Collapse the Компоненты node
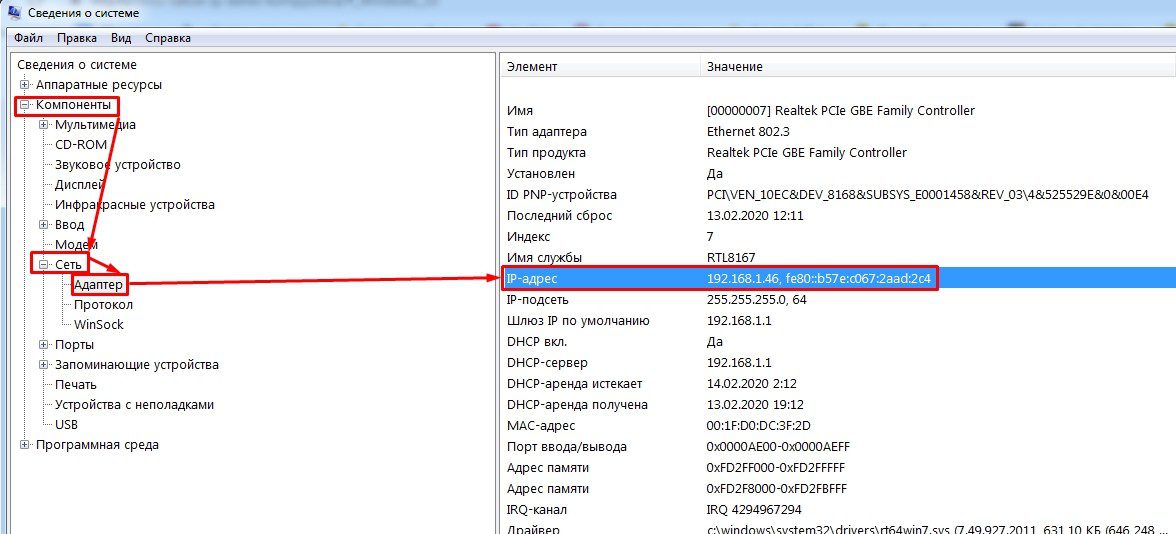This screenshot has height=534, width=1176. [25, 105]
